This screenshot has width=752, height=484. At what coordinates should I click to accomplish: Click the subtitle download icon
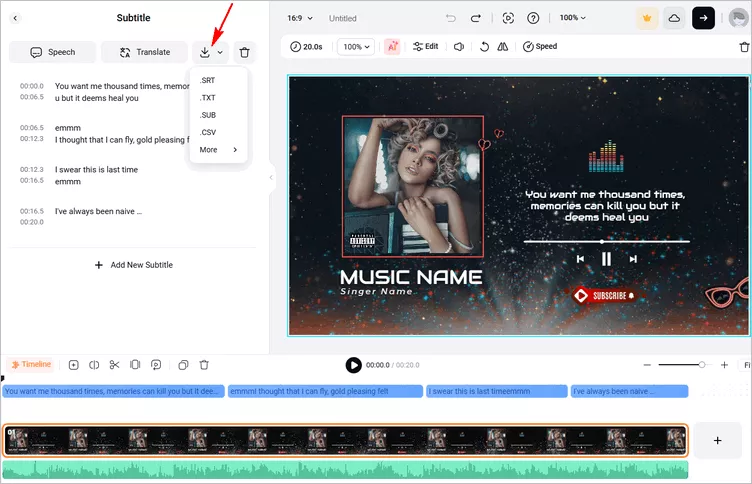205,52
